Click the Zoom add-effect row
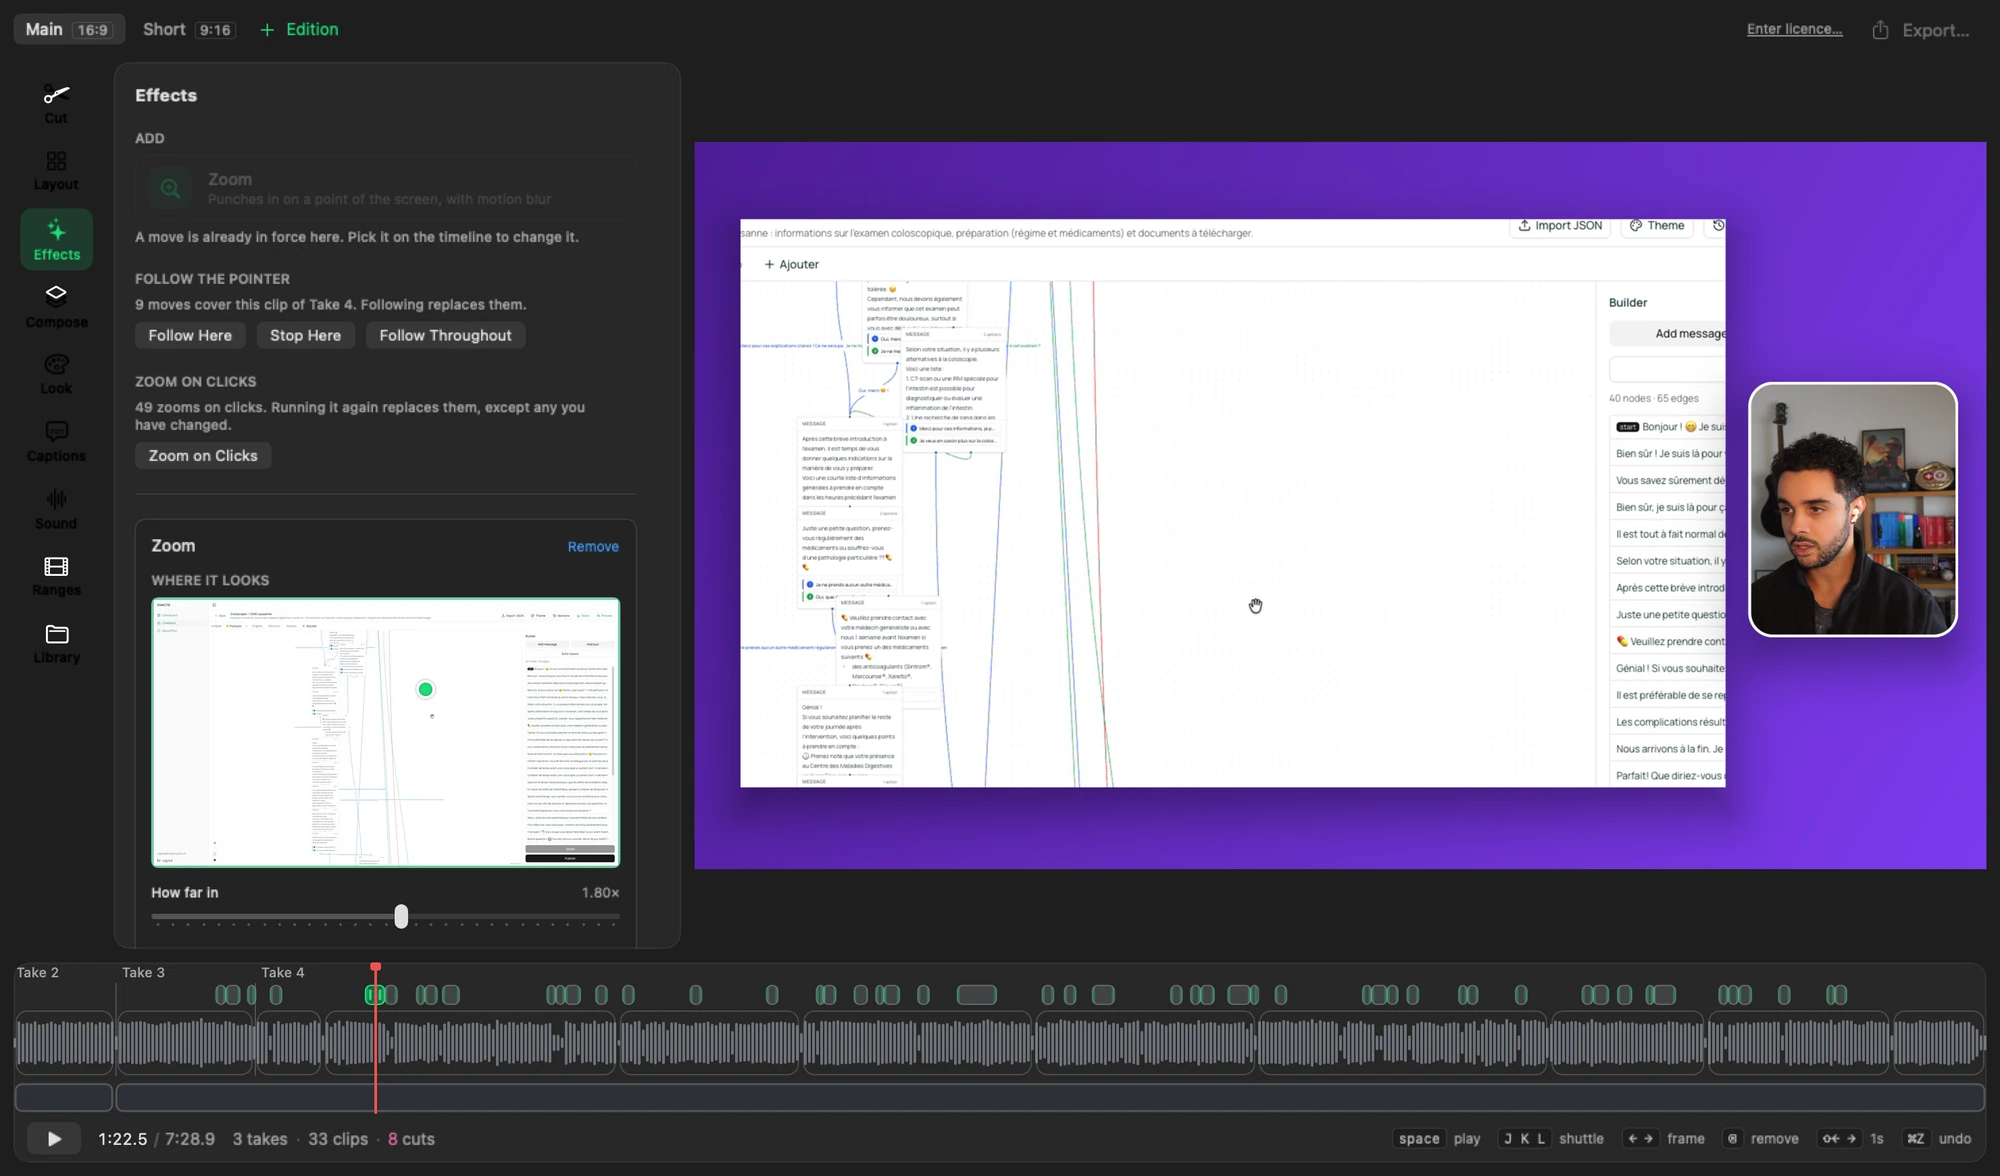Screen dimensions: 2000x1176 click(386, 188)
